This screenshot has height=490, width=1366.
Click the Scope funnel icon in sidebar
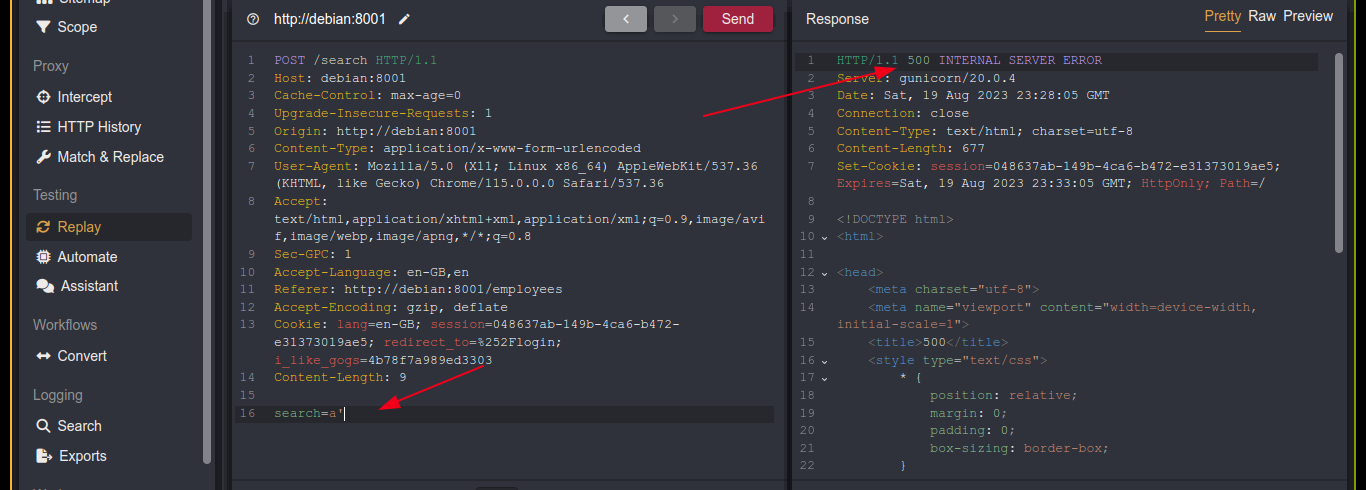click(x=43, y=27)
